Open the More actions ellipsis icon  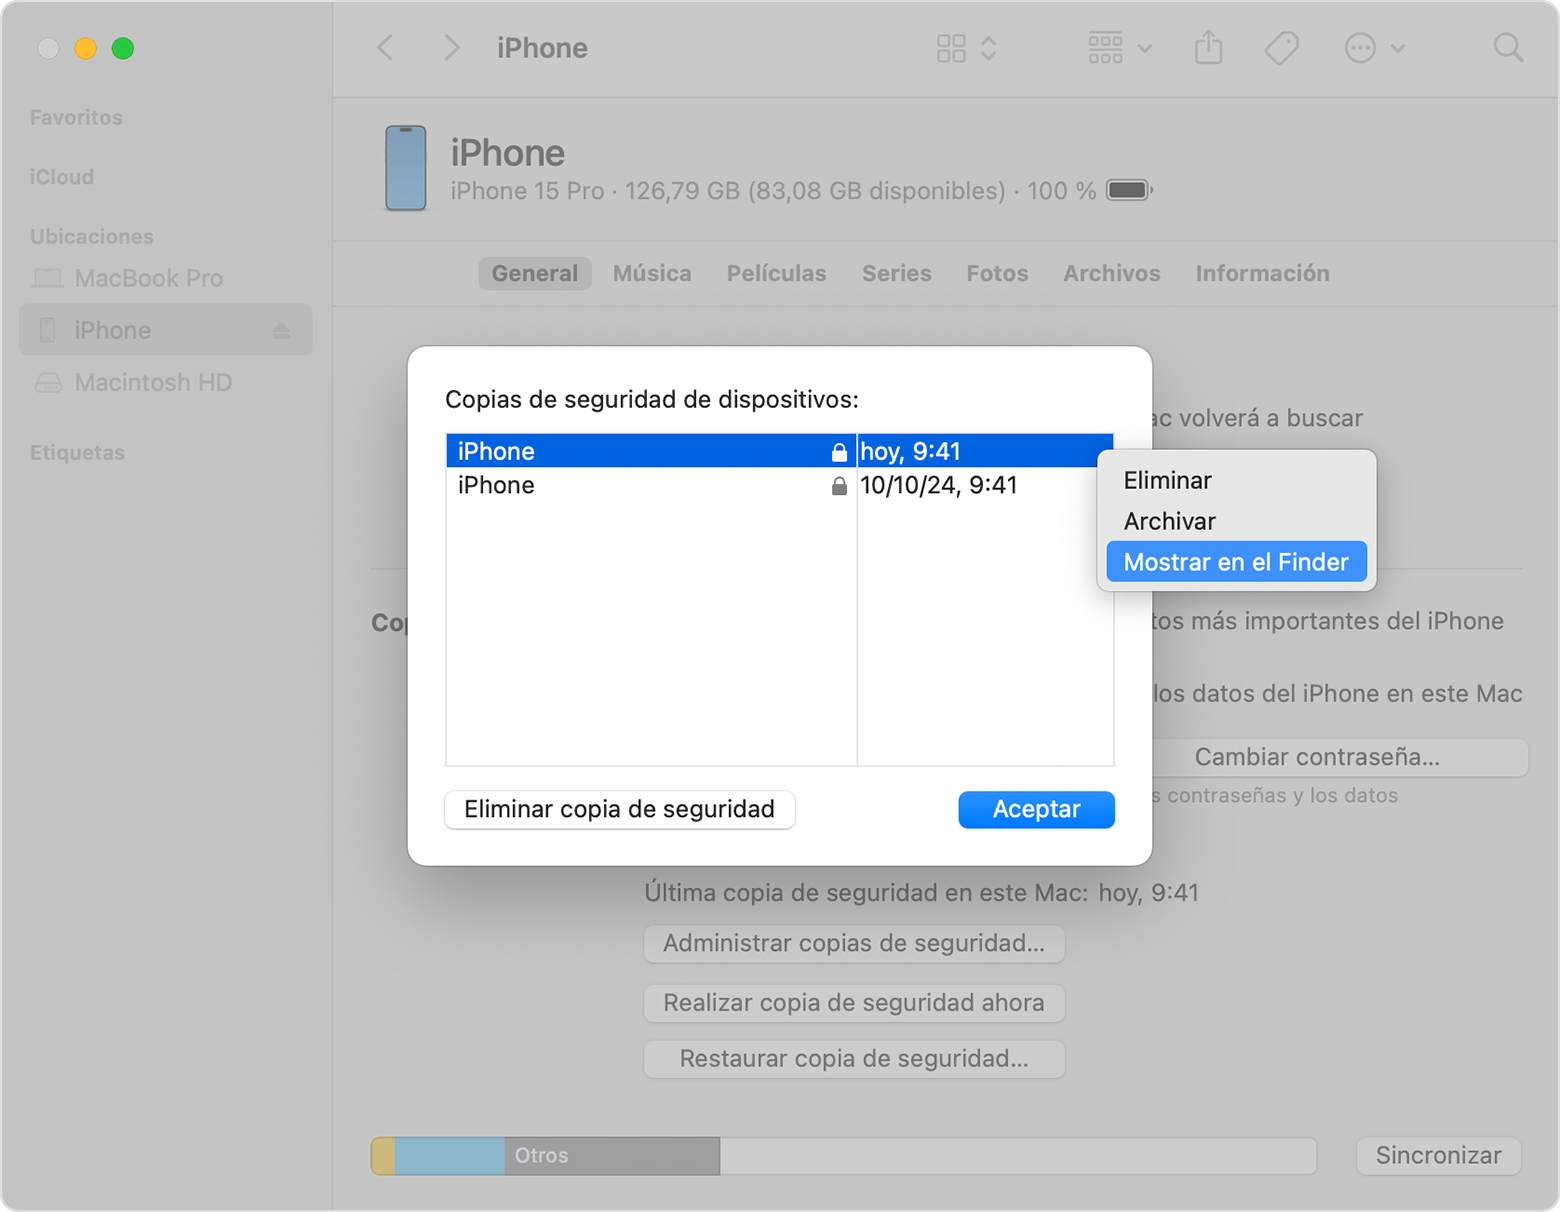(1360, 48)
